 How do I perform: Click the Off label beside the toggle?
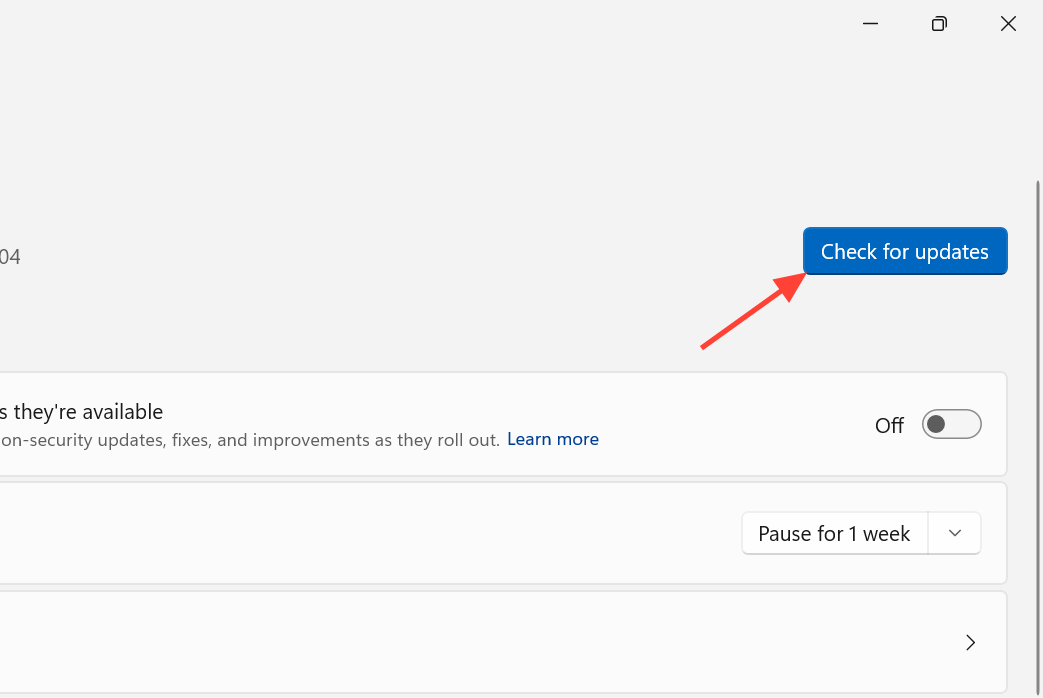(889, 425)
